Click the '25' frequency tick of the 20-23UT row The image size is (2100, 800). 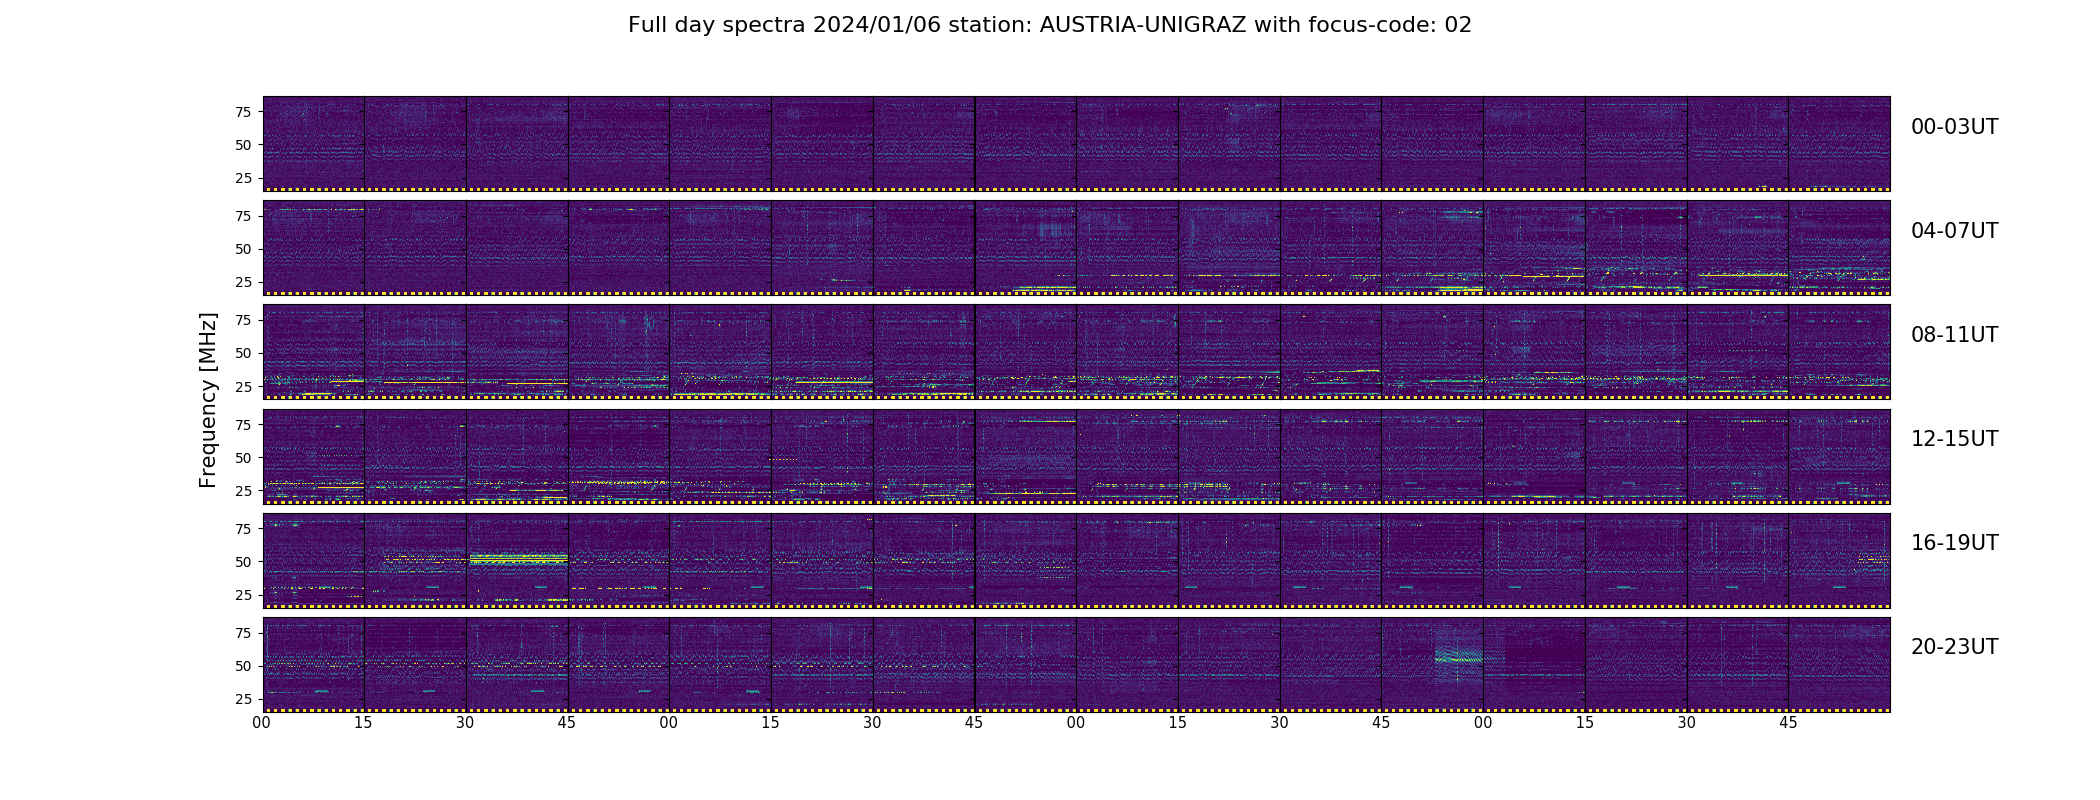click(243, 699)
